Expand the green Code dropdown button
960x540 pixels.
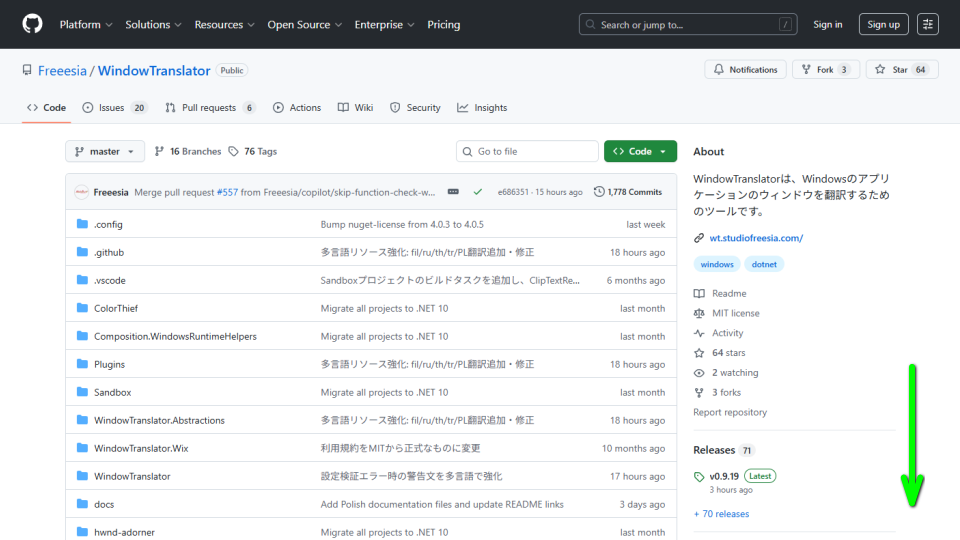640,152
